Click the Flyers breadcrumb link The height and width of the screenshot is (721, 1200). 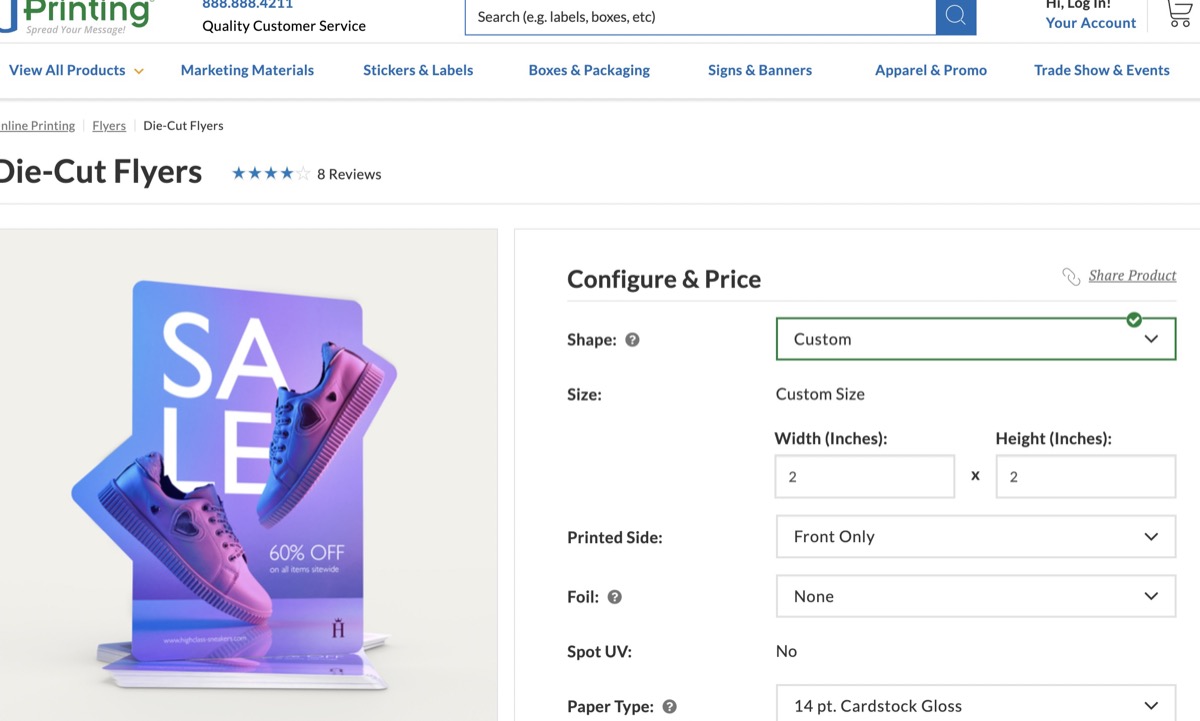[x=109, y=126]
